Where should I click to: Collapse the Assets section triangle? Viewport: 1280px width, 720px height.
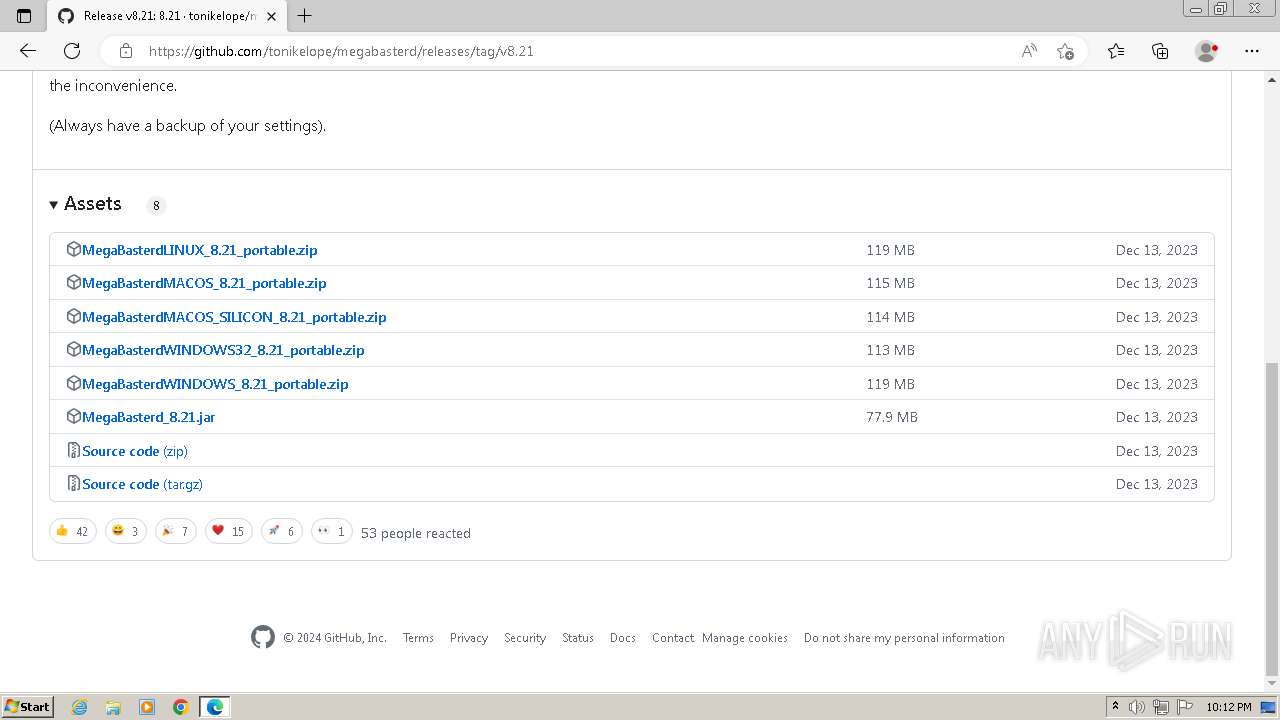[54, 205]
